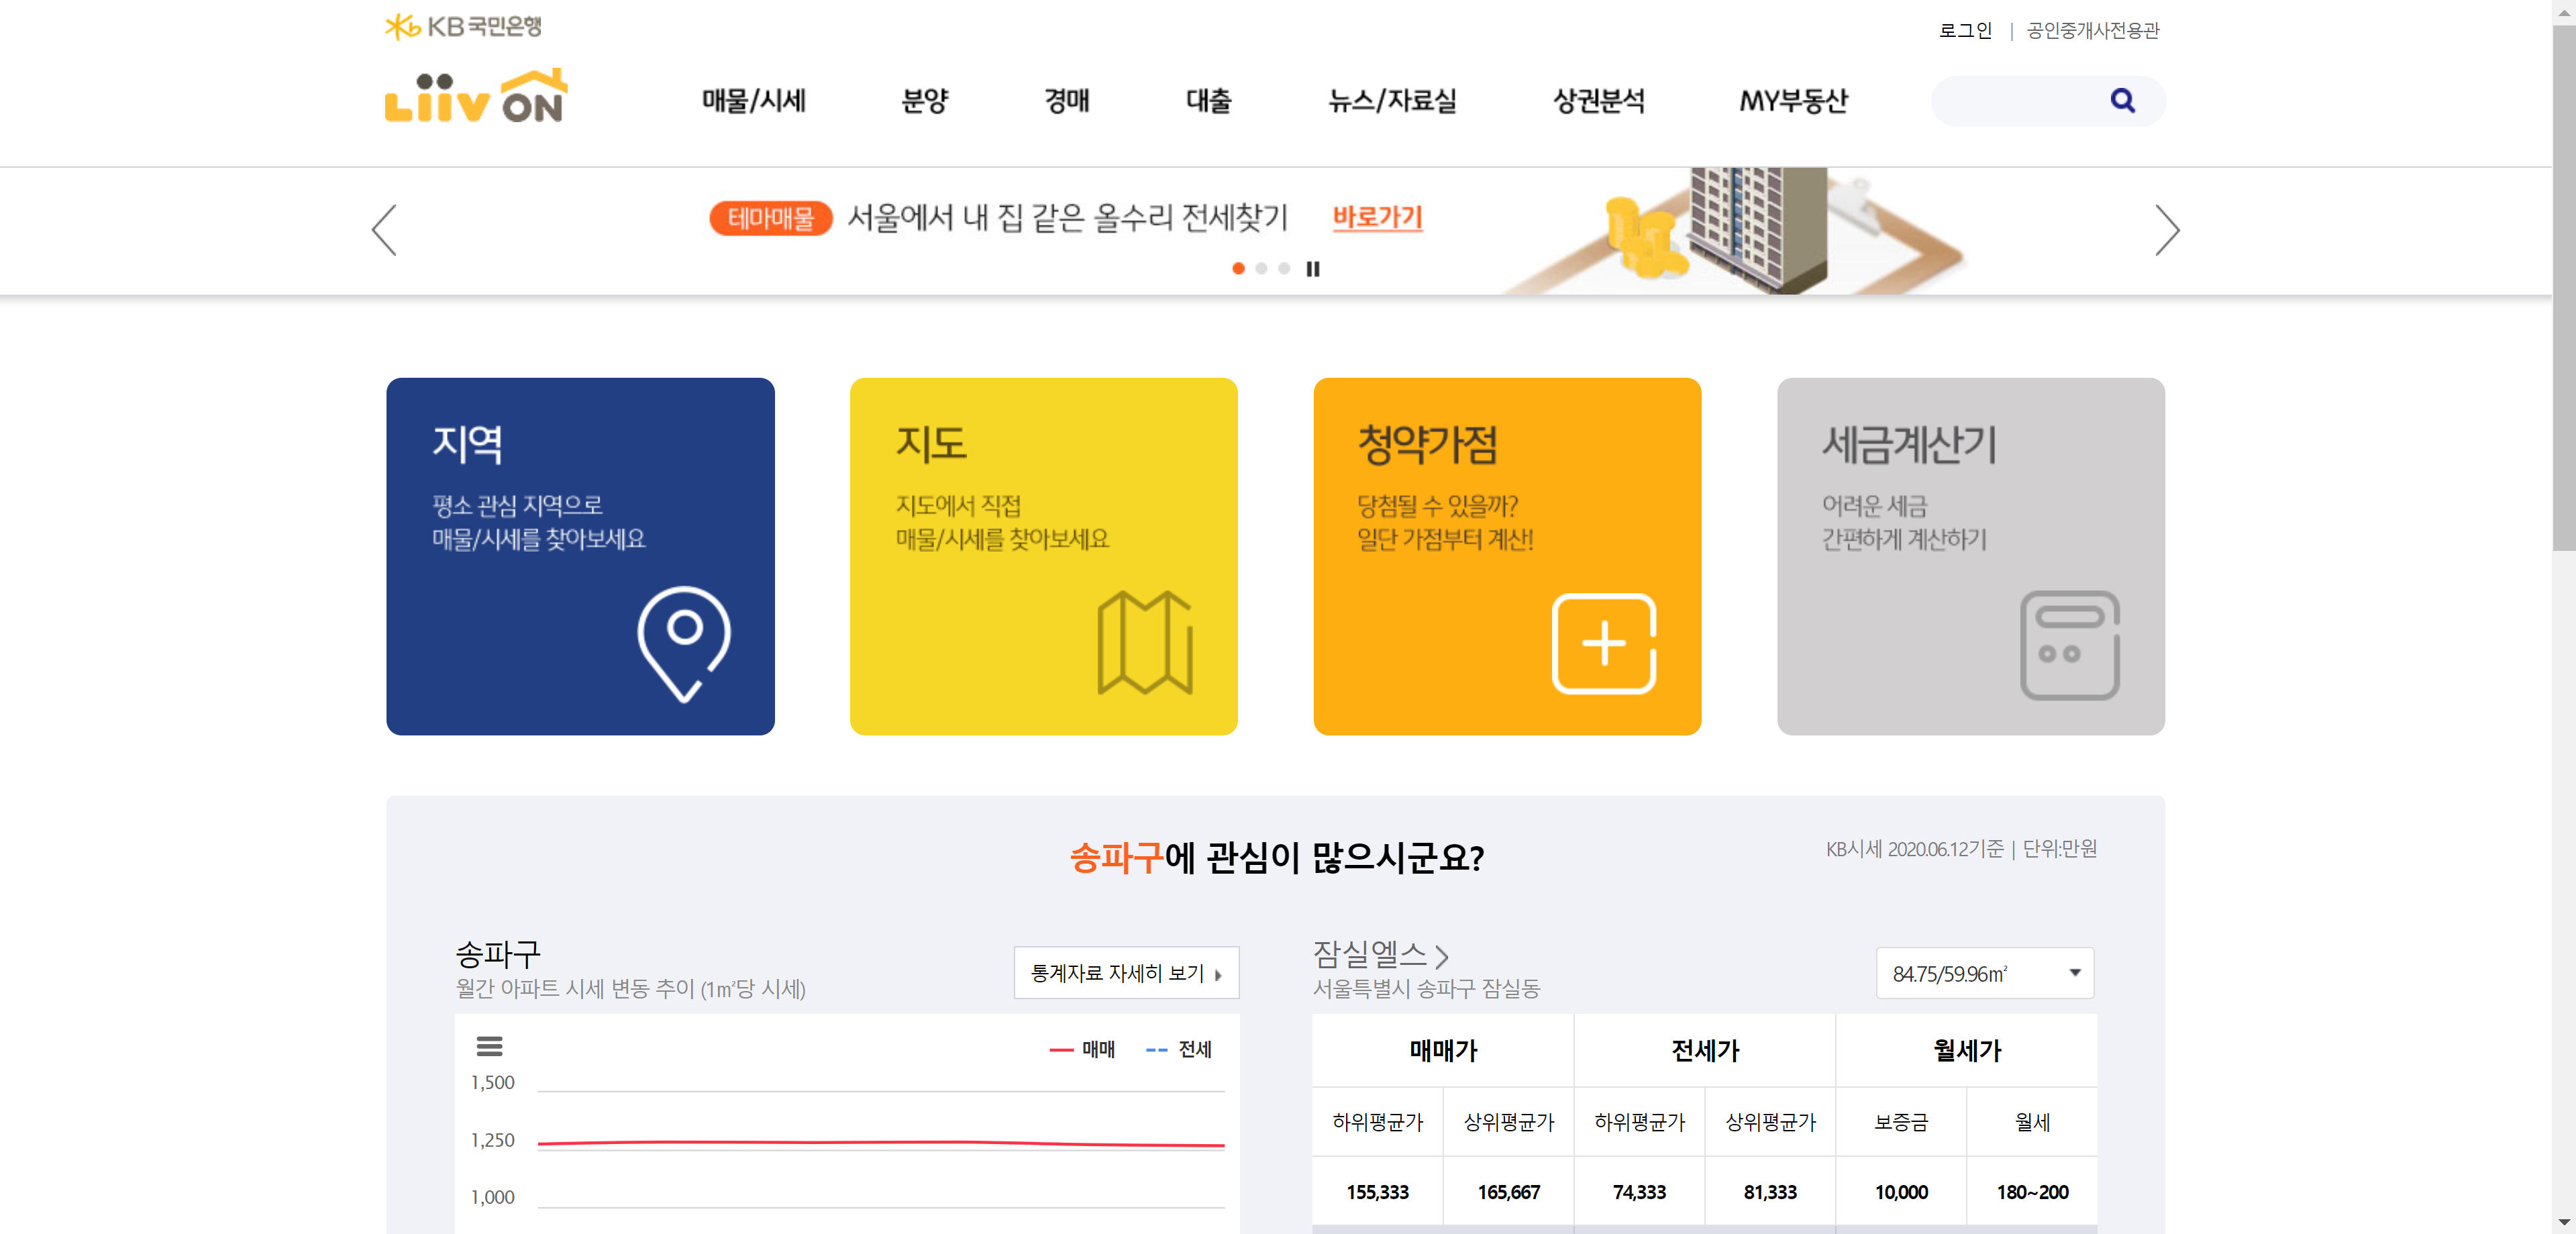The height and width of the screenshot is (1234, 2576).
Task: Open the 84.75/59.96㎡ area size dropdown
Action: coord(1984,973)
